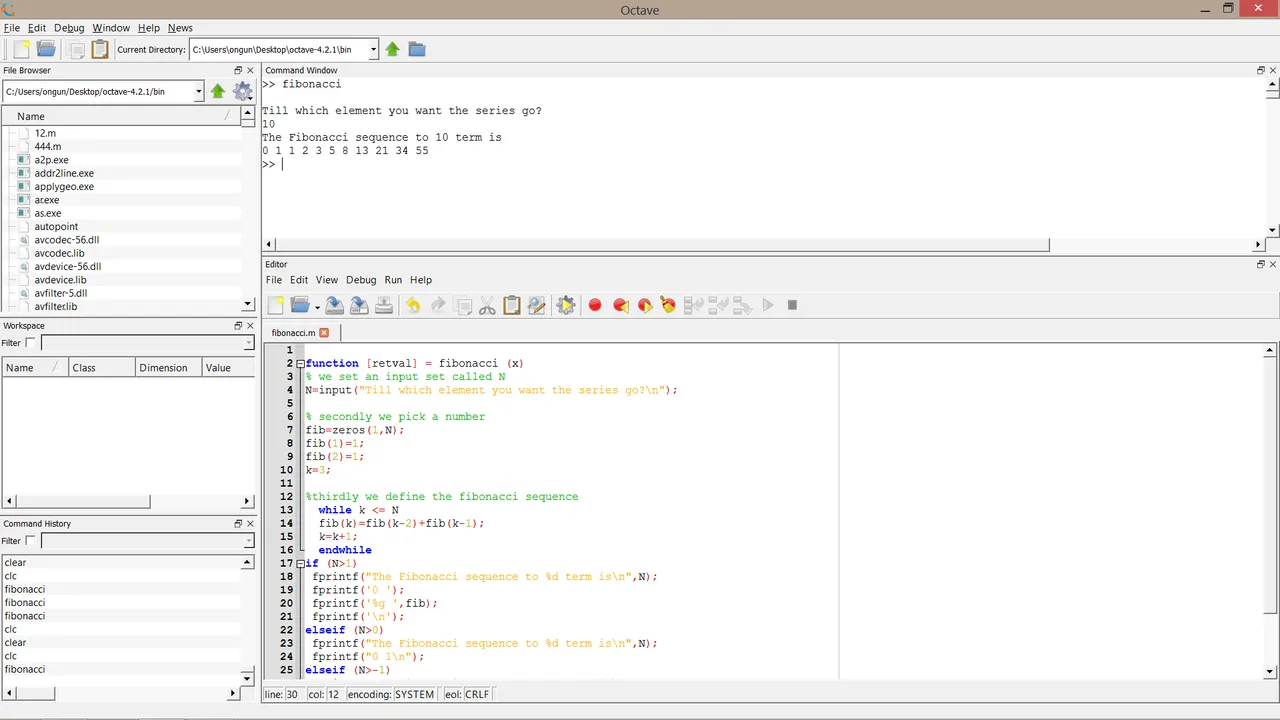The image size is (1280, 720).
Task: Click the Stop debugging square icon
Action: coord(792,305)
